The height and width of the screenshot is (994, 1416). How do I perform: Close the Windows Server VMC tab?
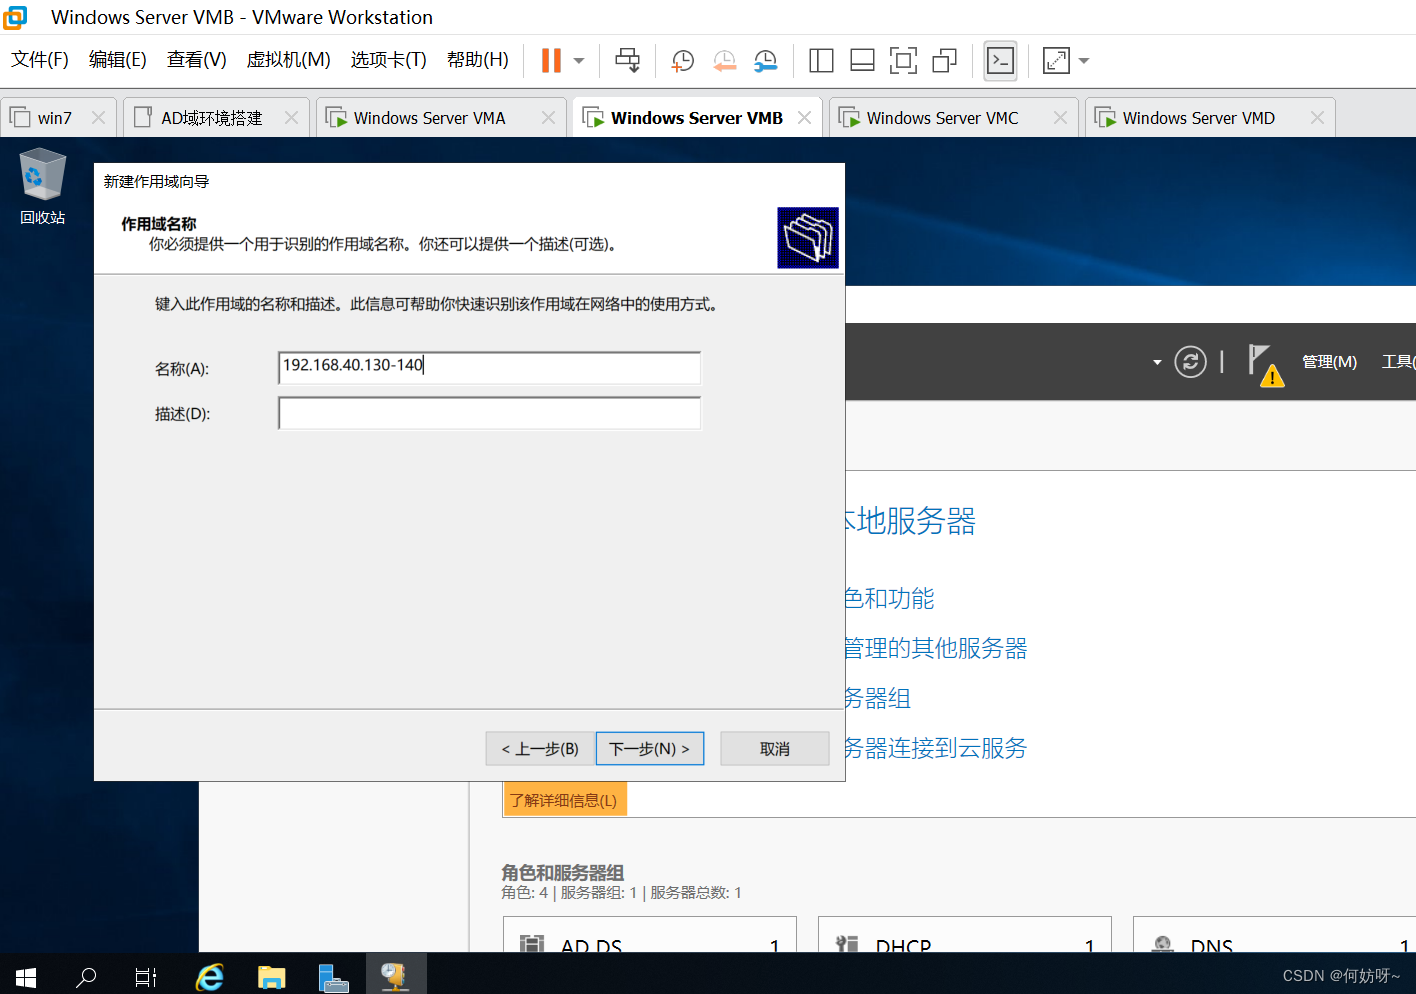coord(1060,118)
